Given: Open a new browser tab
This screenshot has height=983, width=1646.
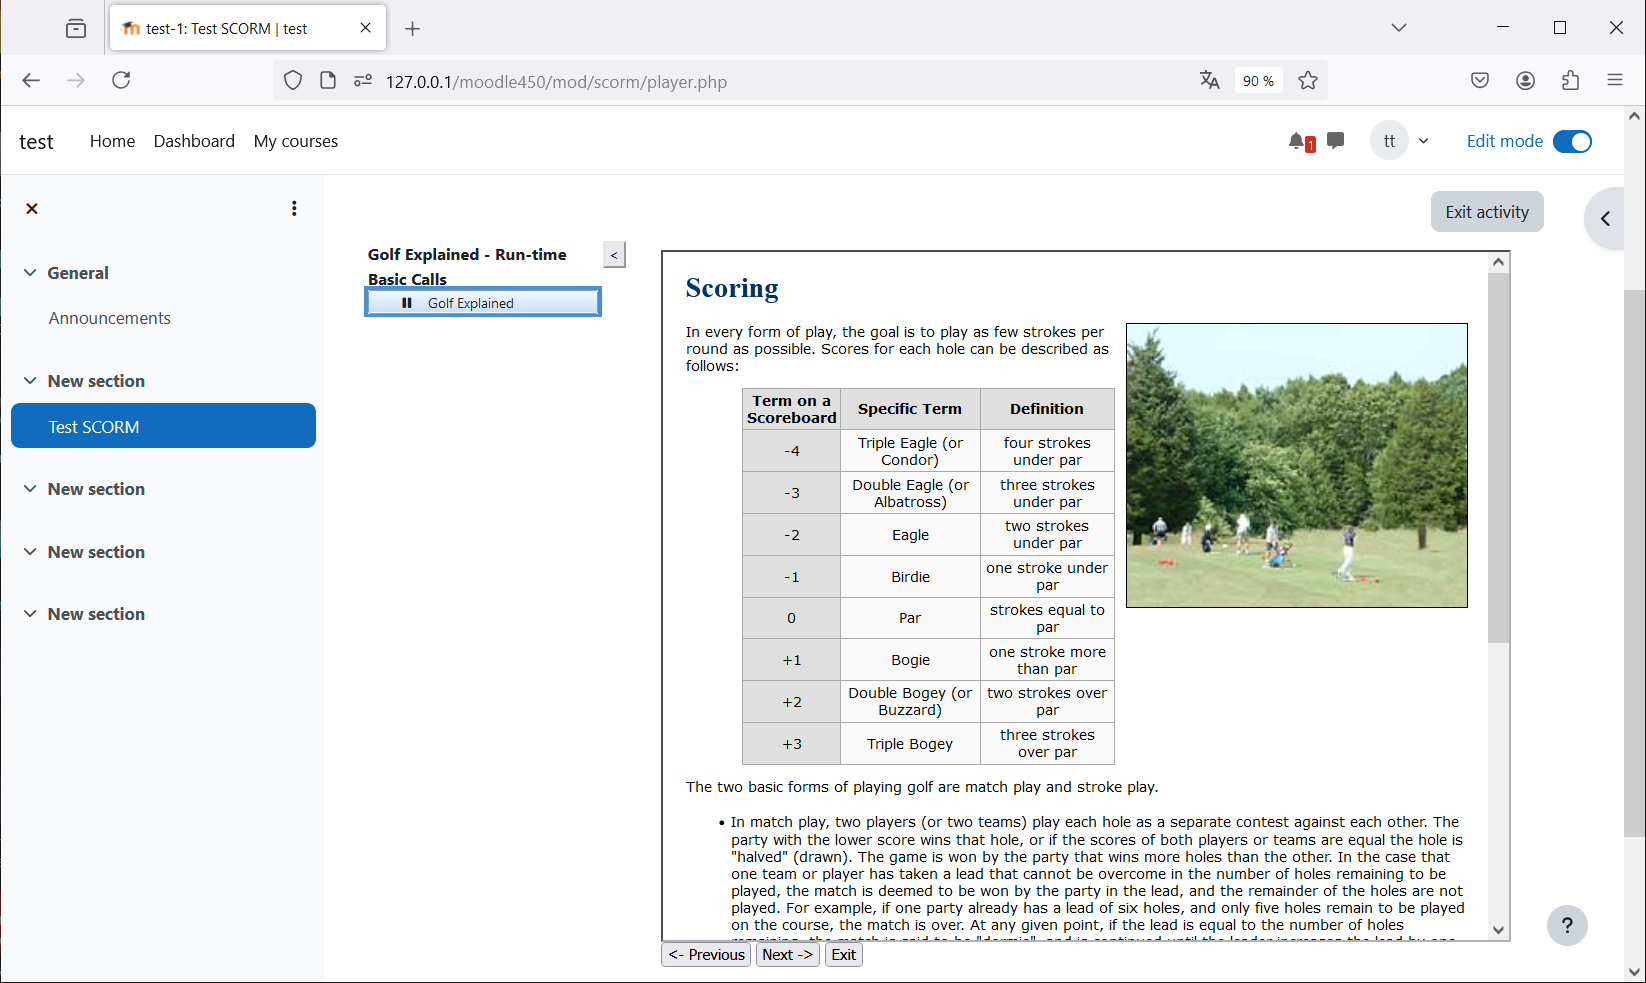Looking at the screenshot, I should [412, 29].
